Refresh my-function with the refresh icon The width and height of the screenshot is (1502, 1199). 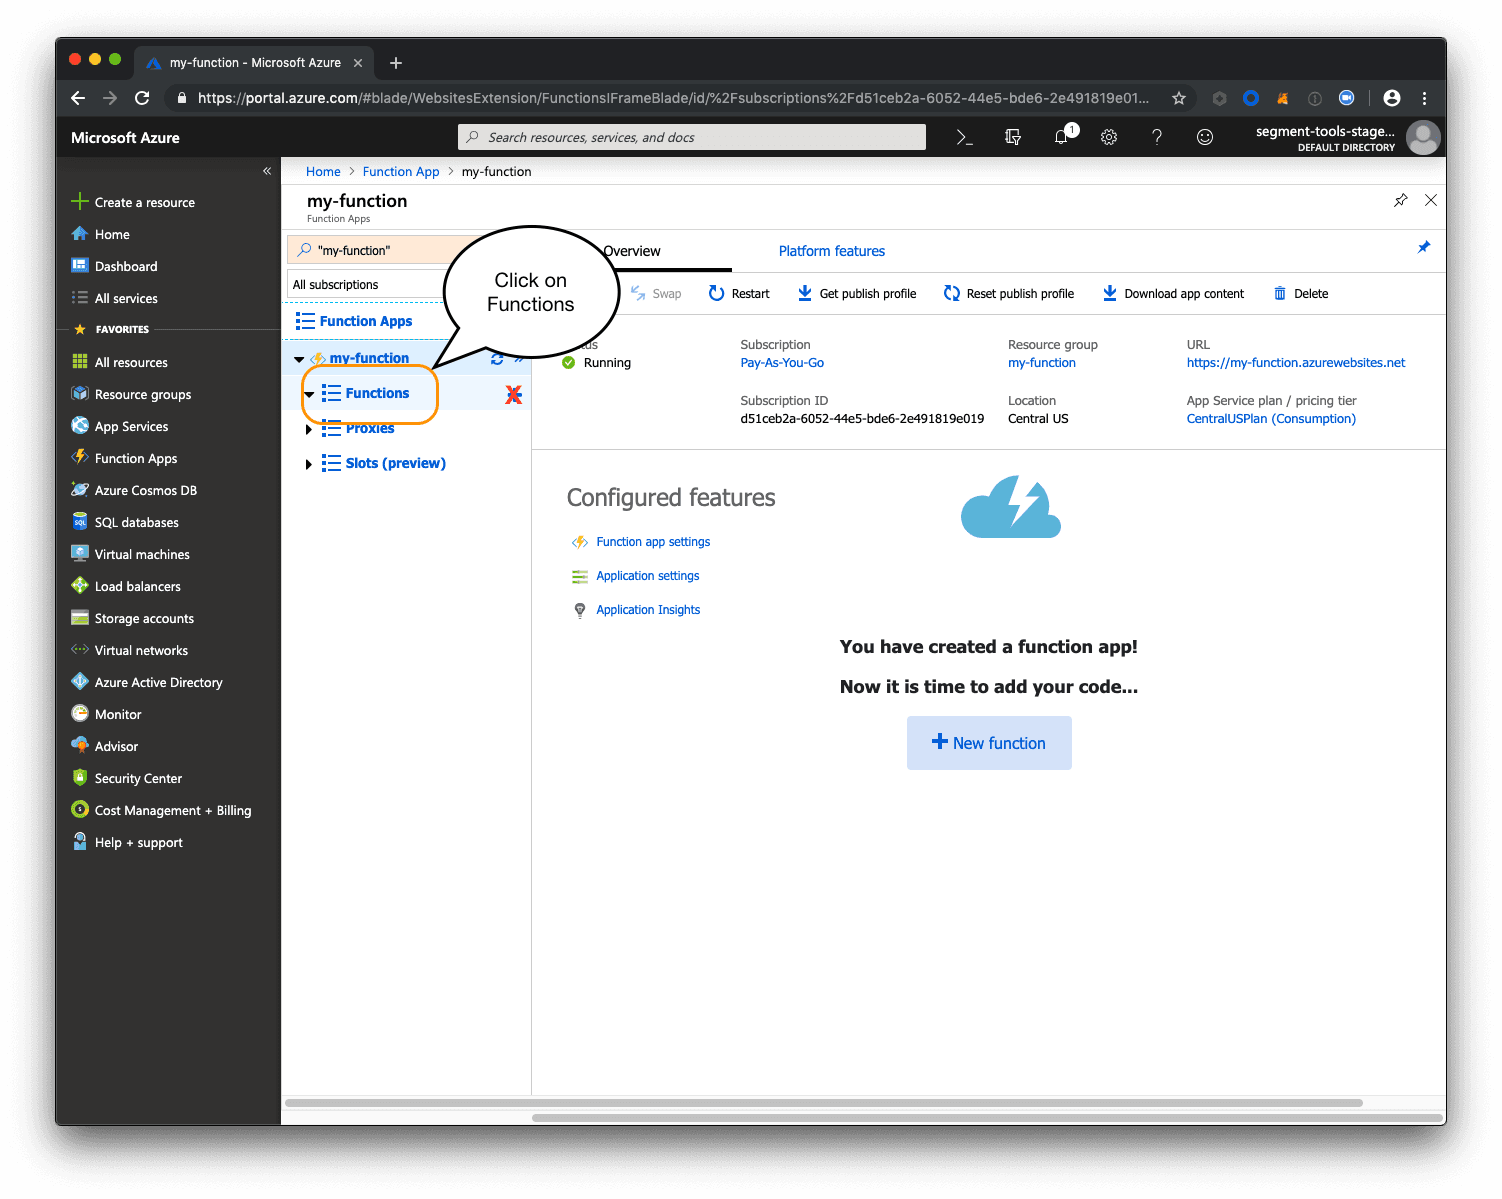[498, 357]
